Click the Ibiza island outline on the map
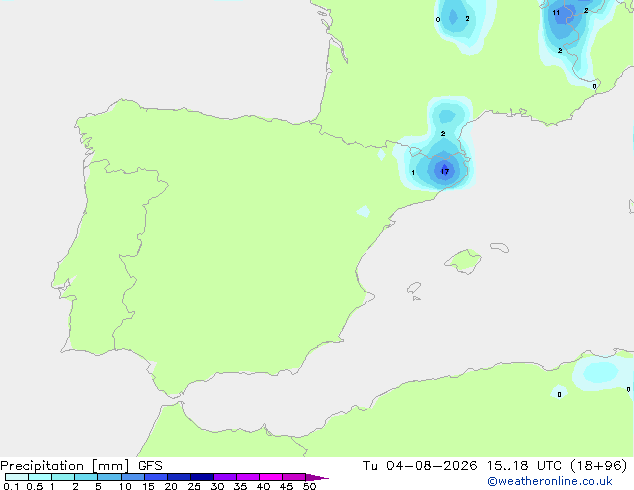Viewport: 634px width, 490px height. (x=414, y=288)
